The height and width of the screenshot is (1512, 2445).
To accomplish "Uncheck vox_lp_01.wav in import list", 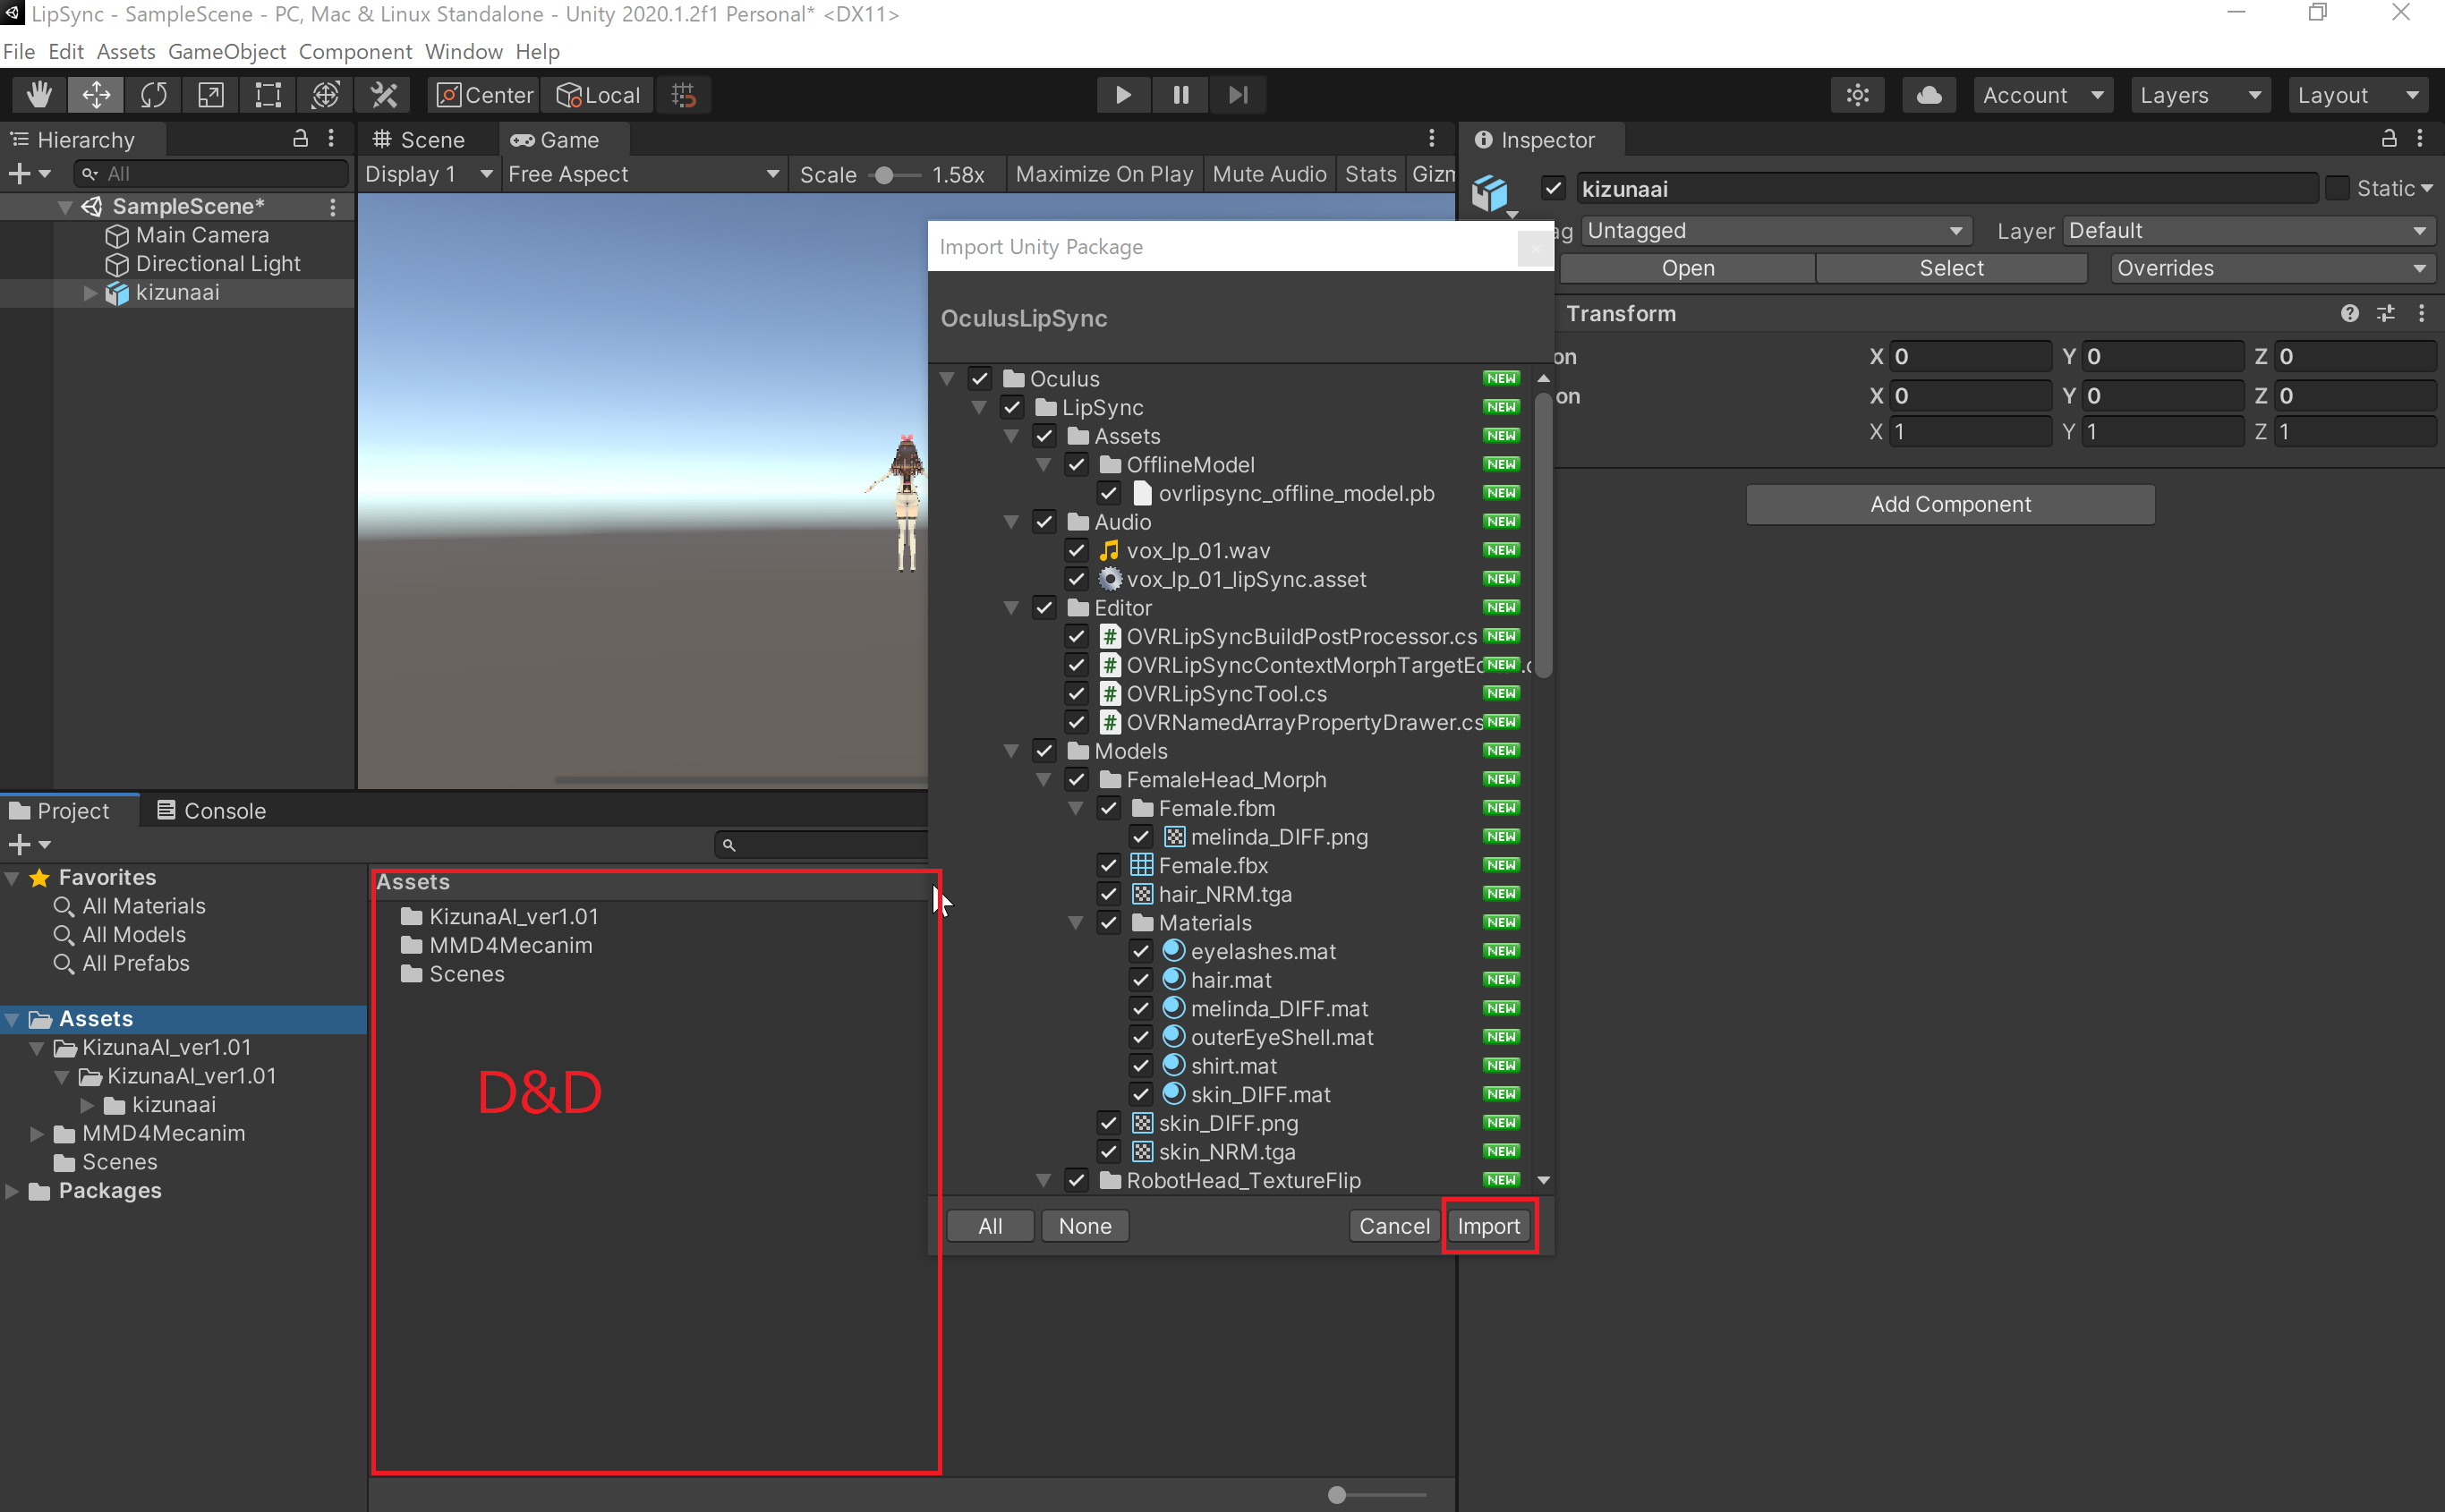I will tap(1076, 550).
